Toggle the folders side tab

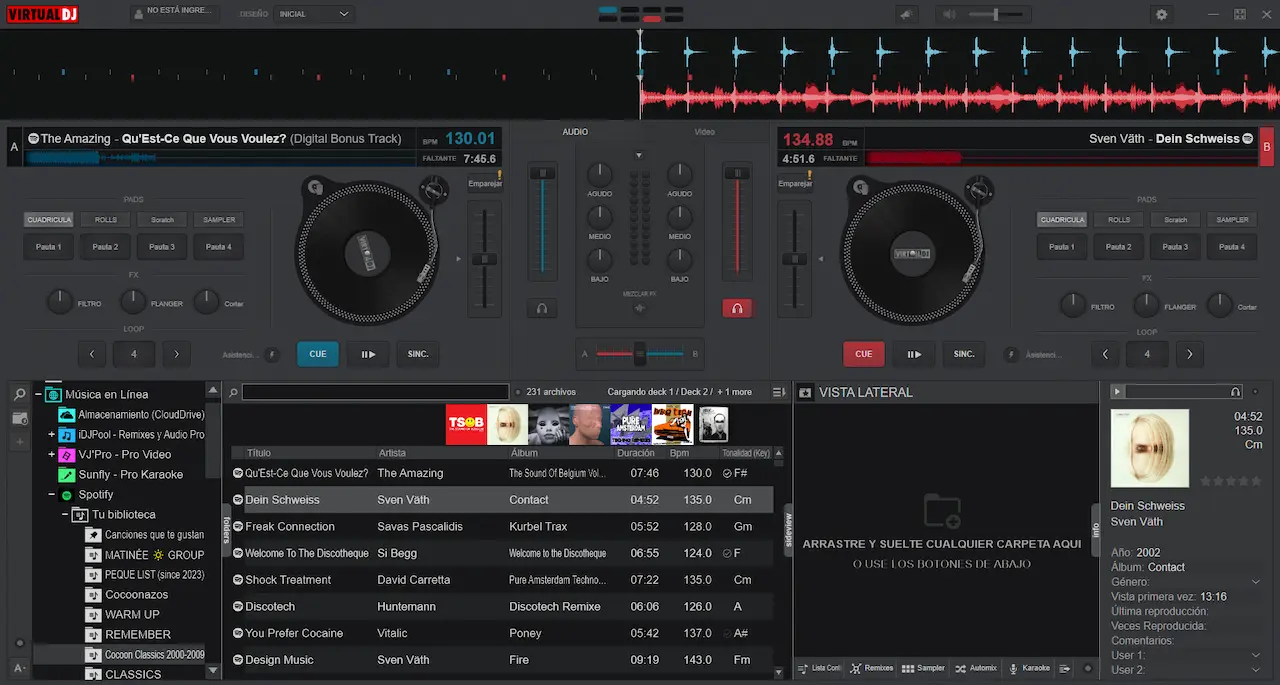pyautogui.click(x=226, y=529)
